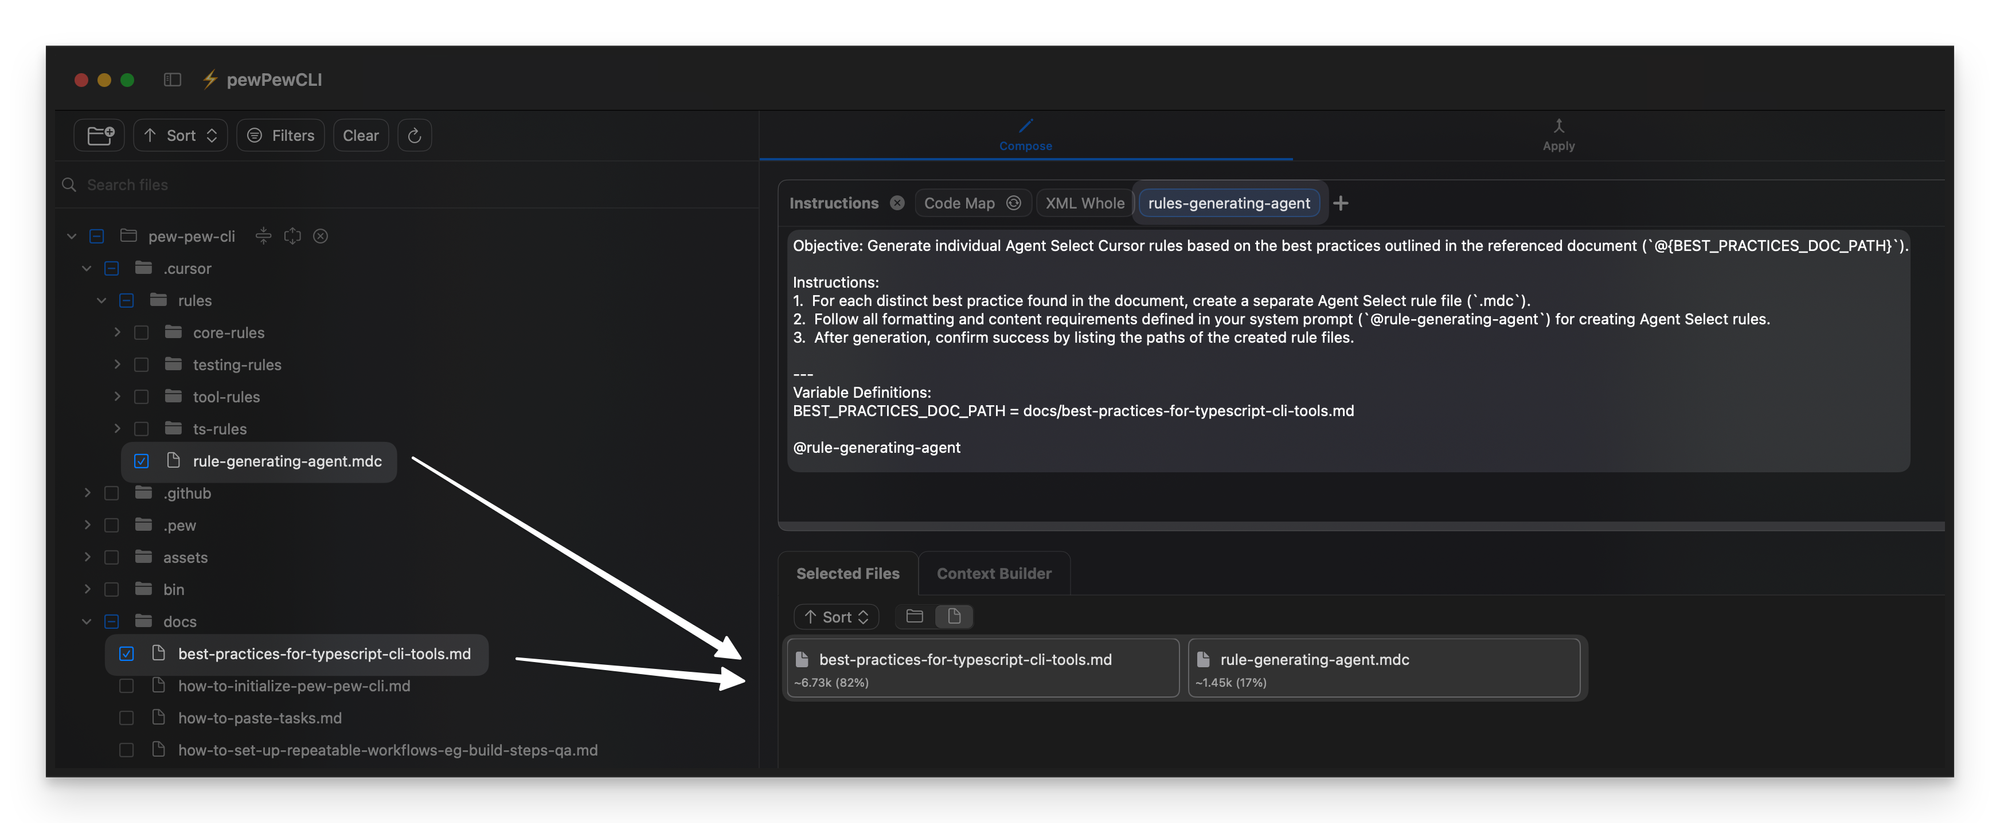Click the plus icon to add prompt tab

(x=1341, y=203)
